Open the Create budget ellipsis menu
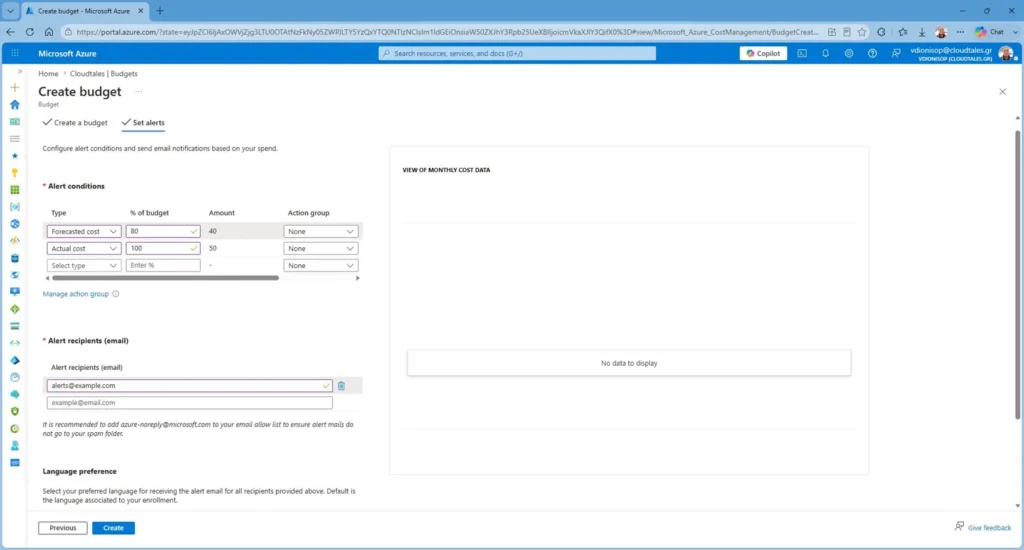Viewport: 1024px width, 550px height. click(x=138, y=92)
